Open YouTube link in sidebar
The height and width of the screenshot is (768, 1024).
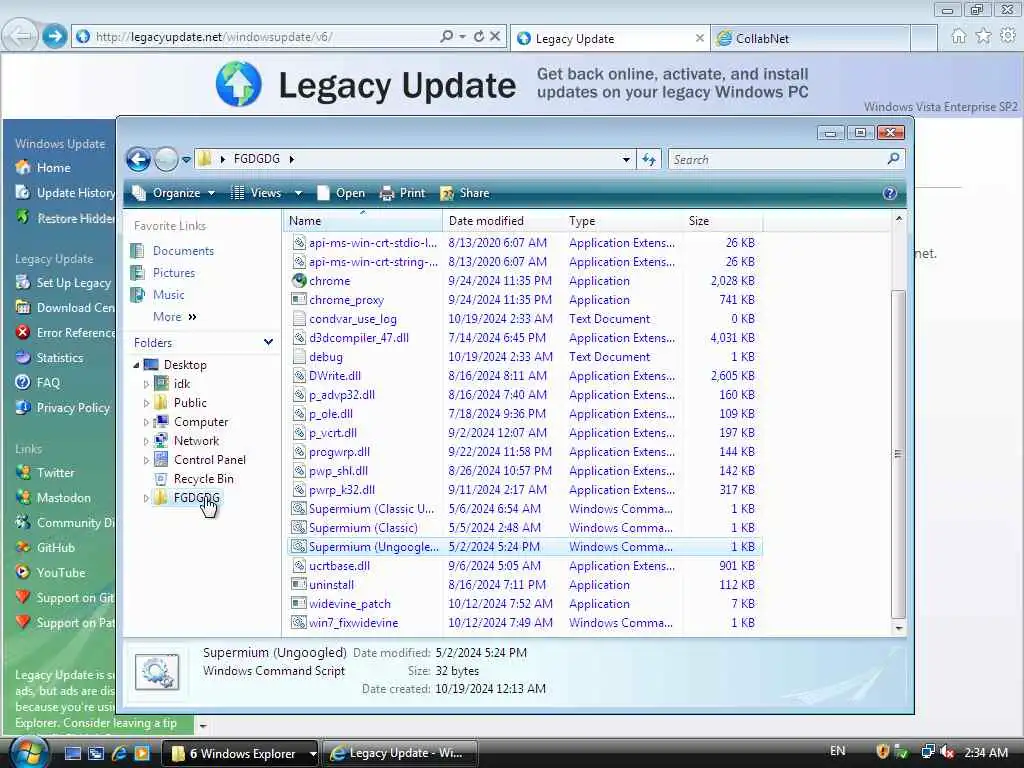click(61, 573)
